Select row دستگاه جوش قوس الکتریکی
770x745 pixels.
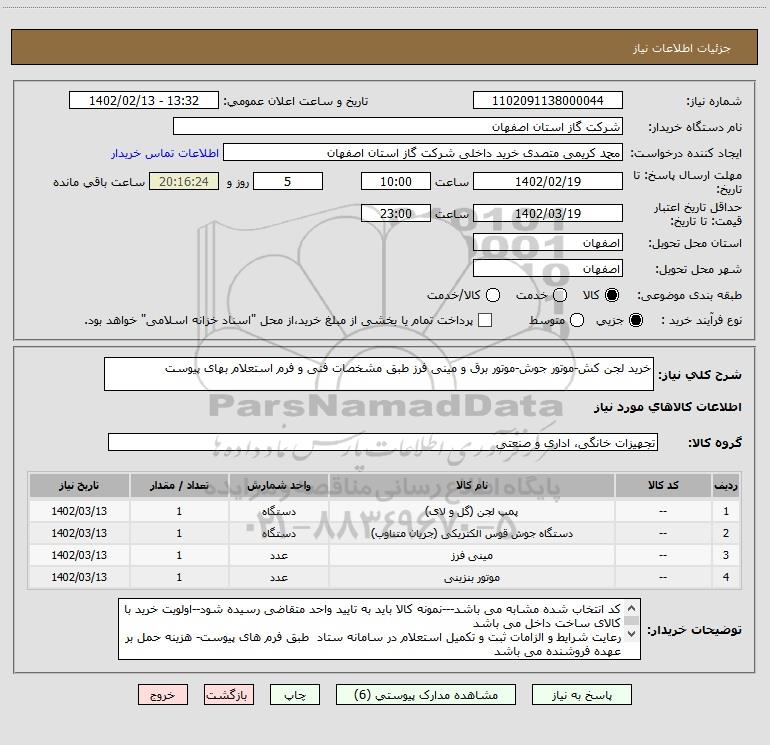tap(385, 533)
